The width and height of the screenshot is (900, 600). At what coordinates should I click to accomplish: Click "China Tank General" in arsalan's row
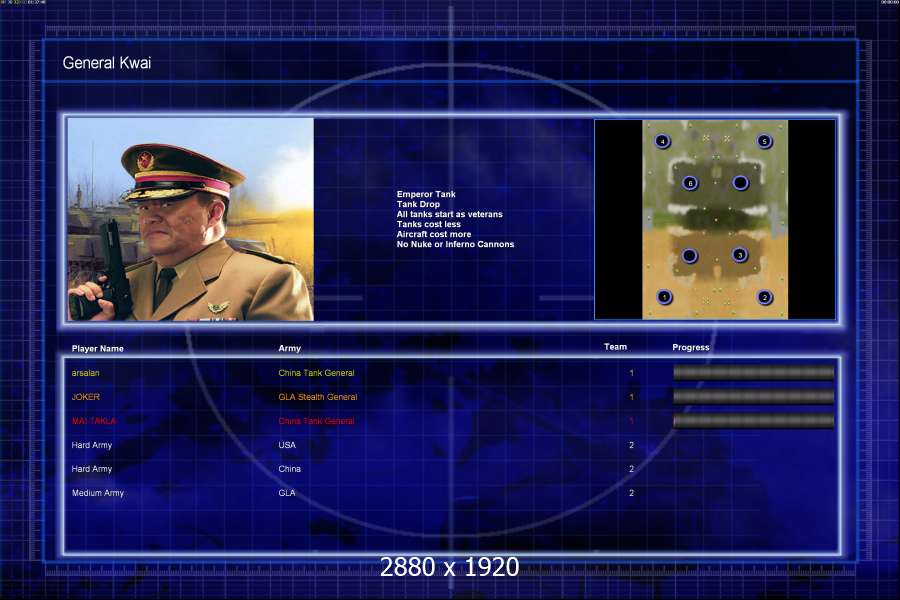[316, 373]
